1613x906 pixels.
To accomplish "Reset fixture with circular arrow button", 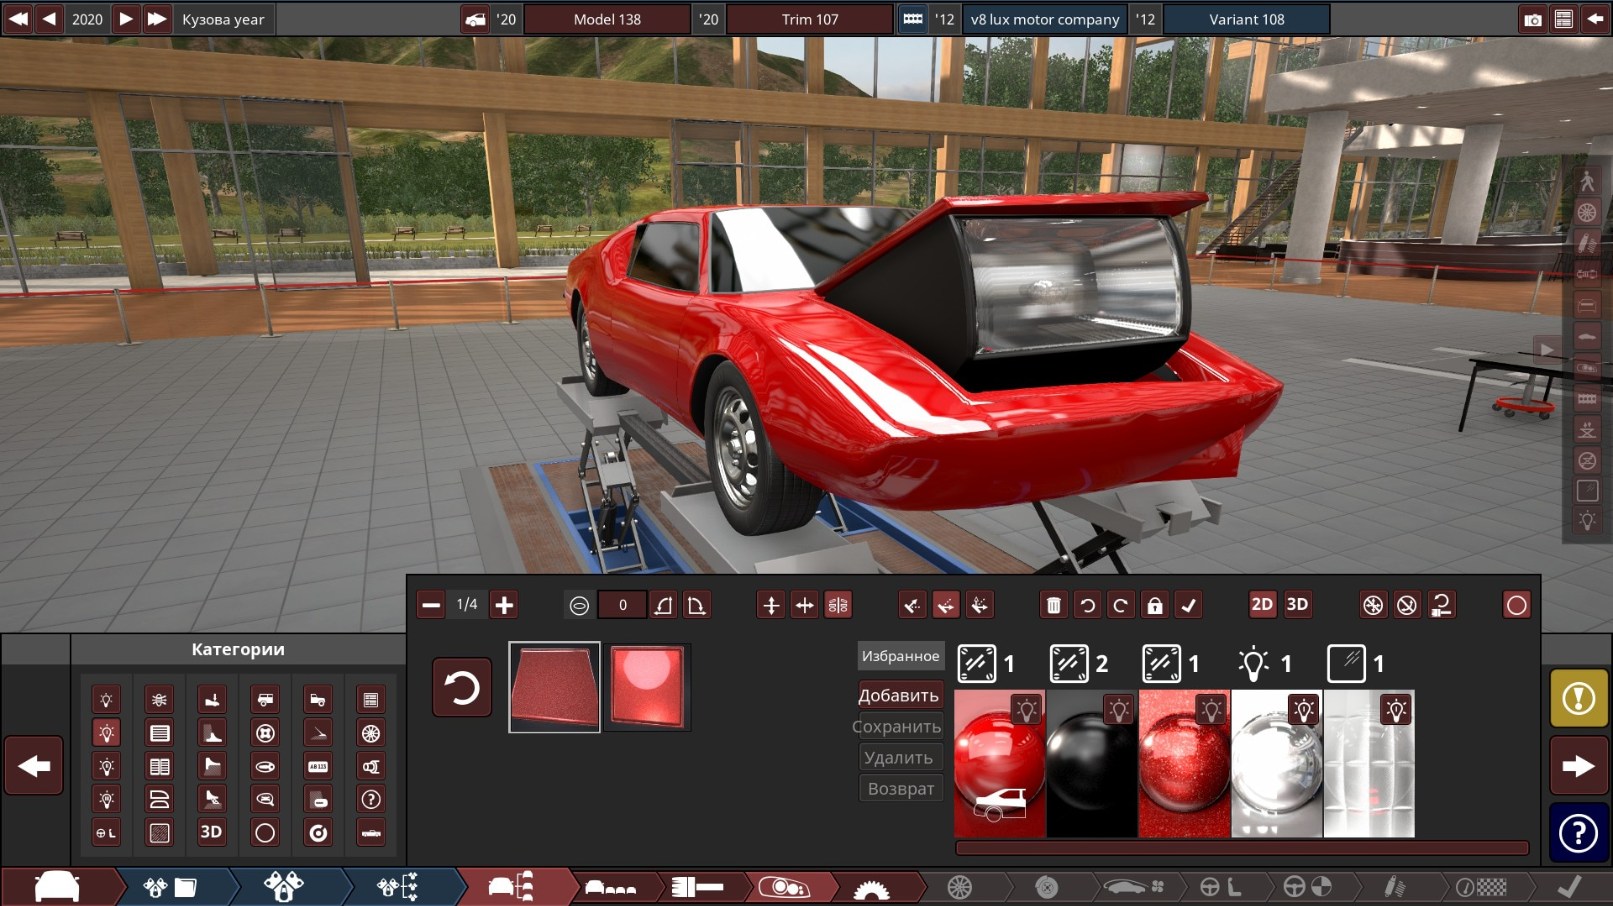I will [462, 688].
